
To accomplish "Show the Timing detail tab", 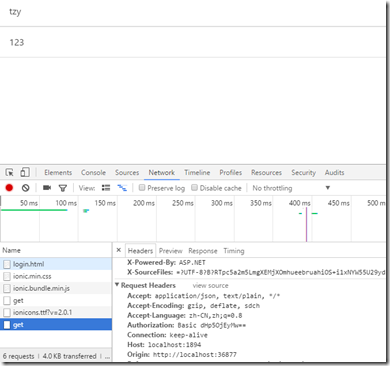I will 234,251.
